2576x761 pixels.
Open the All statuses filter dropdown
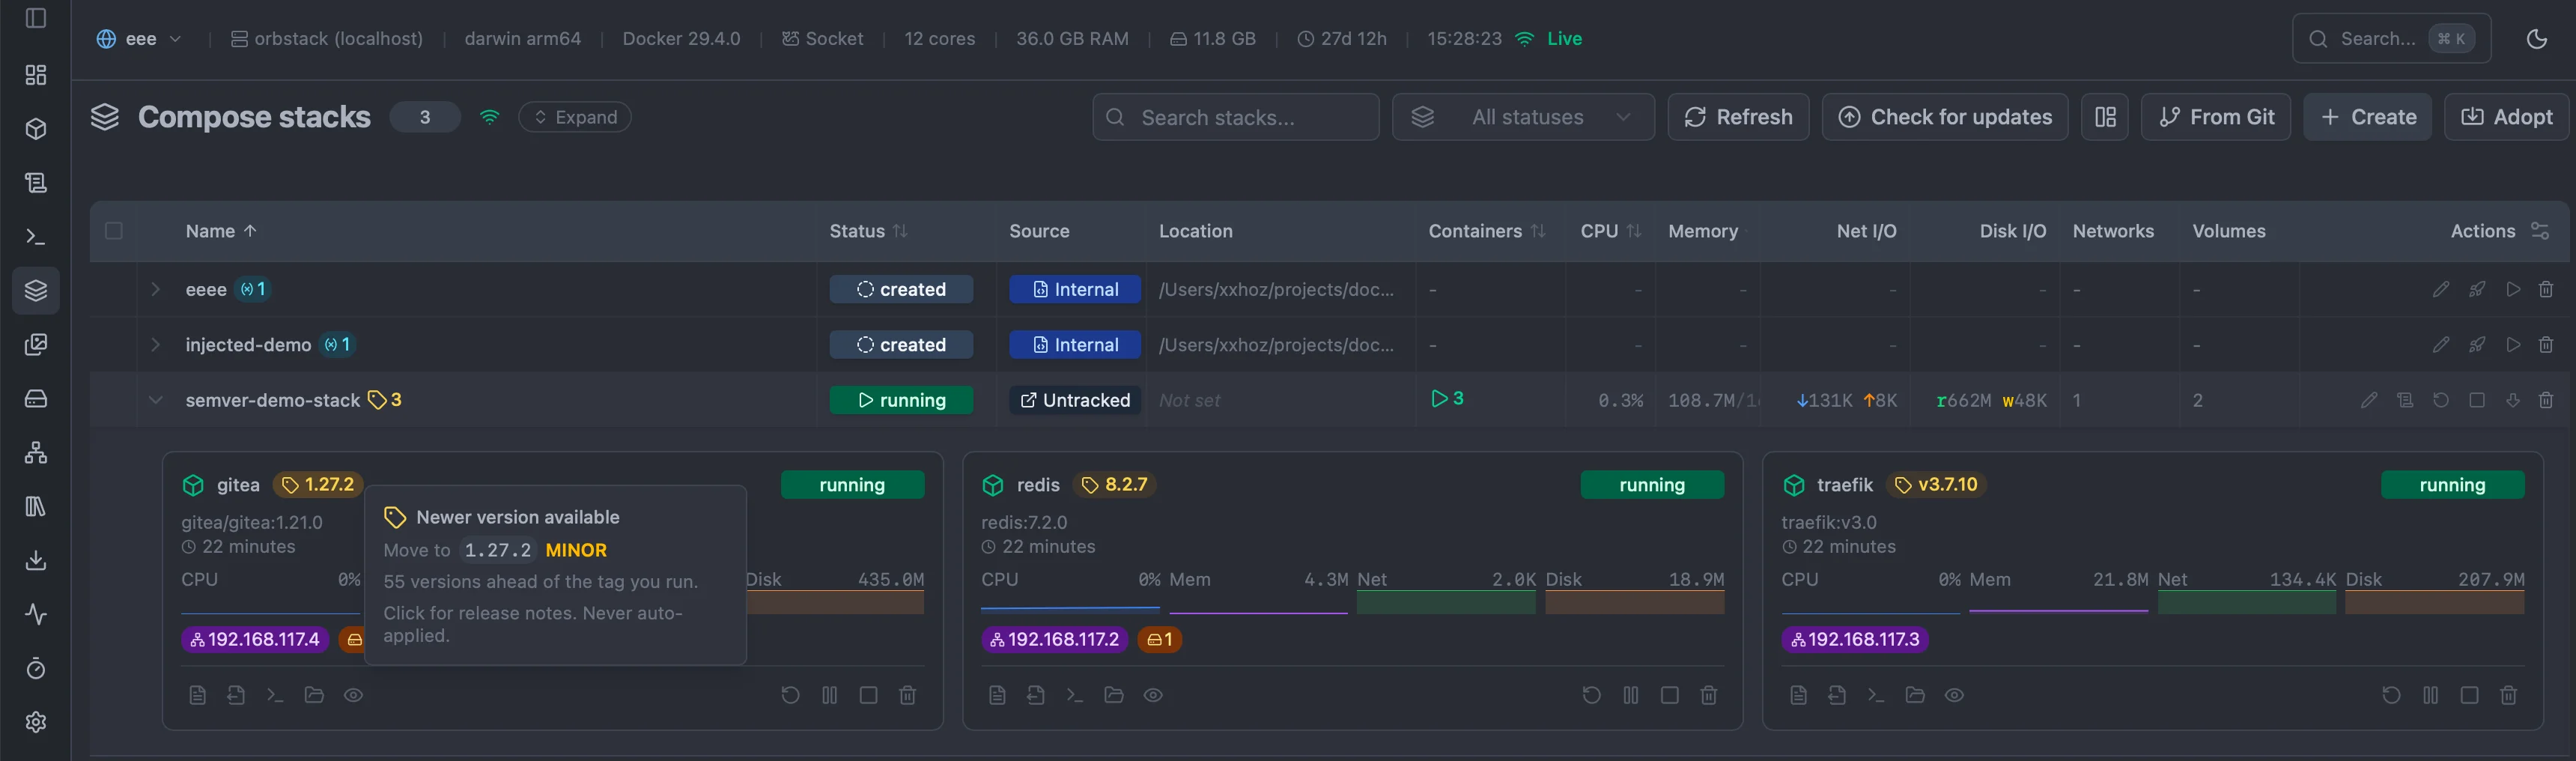click(x=1523, y=117)
